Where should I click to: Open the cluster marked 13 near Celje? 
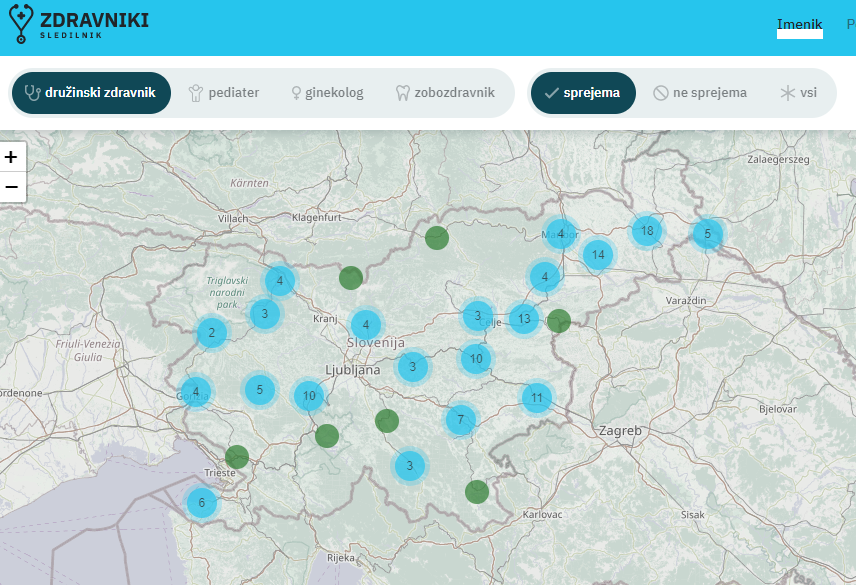[x=523, y=319]
